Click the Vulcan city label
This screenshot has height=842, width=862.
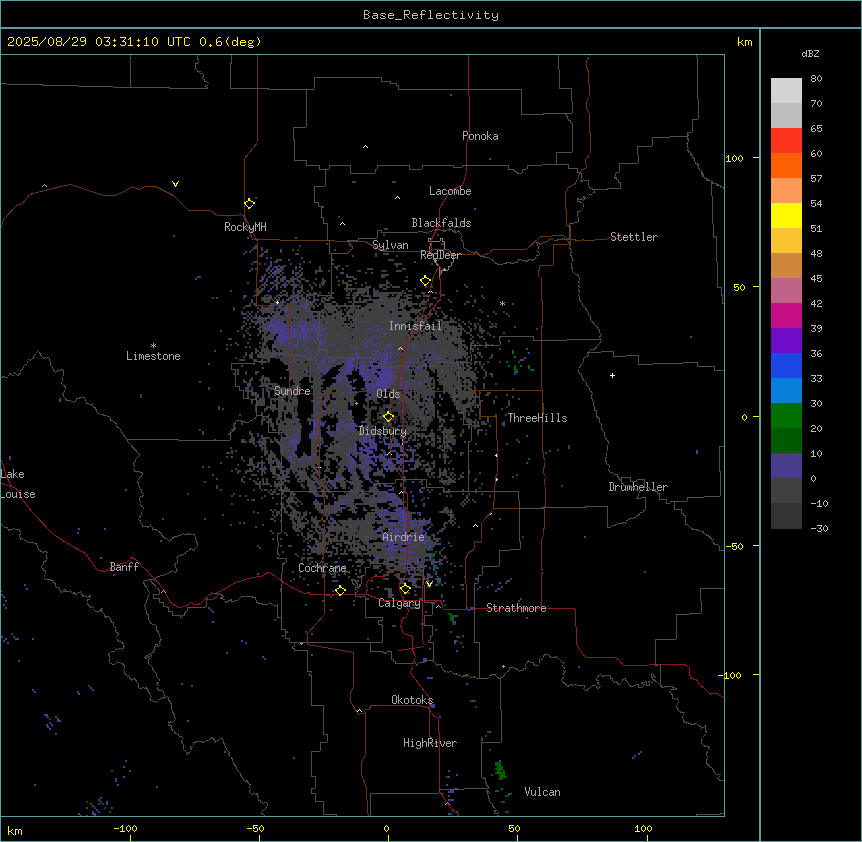click(x=542, y=792)
